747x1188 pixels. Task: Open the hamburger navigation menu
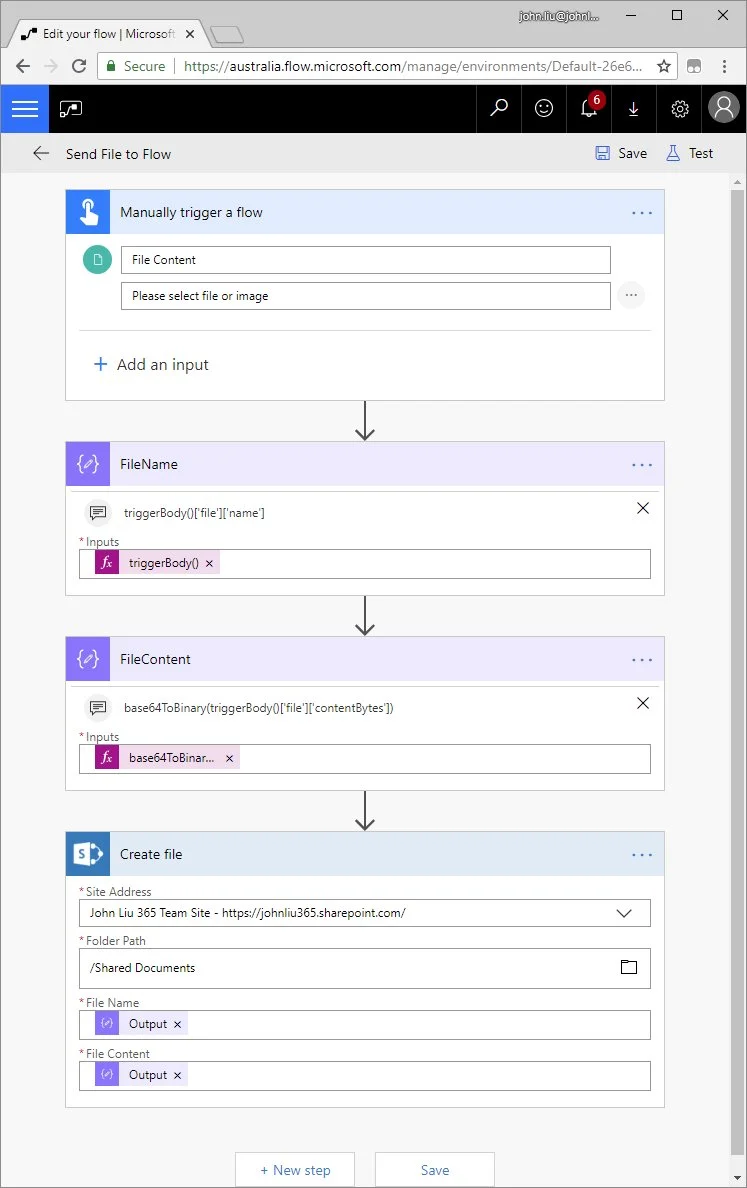coord(24,109)
